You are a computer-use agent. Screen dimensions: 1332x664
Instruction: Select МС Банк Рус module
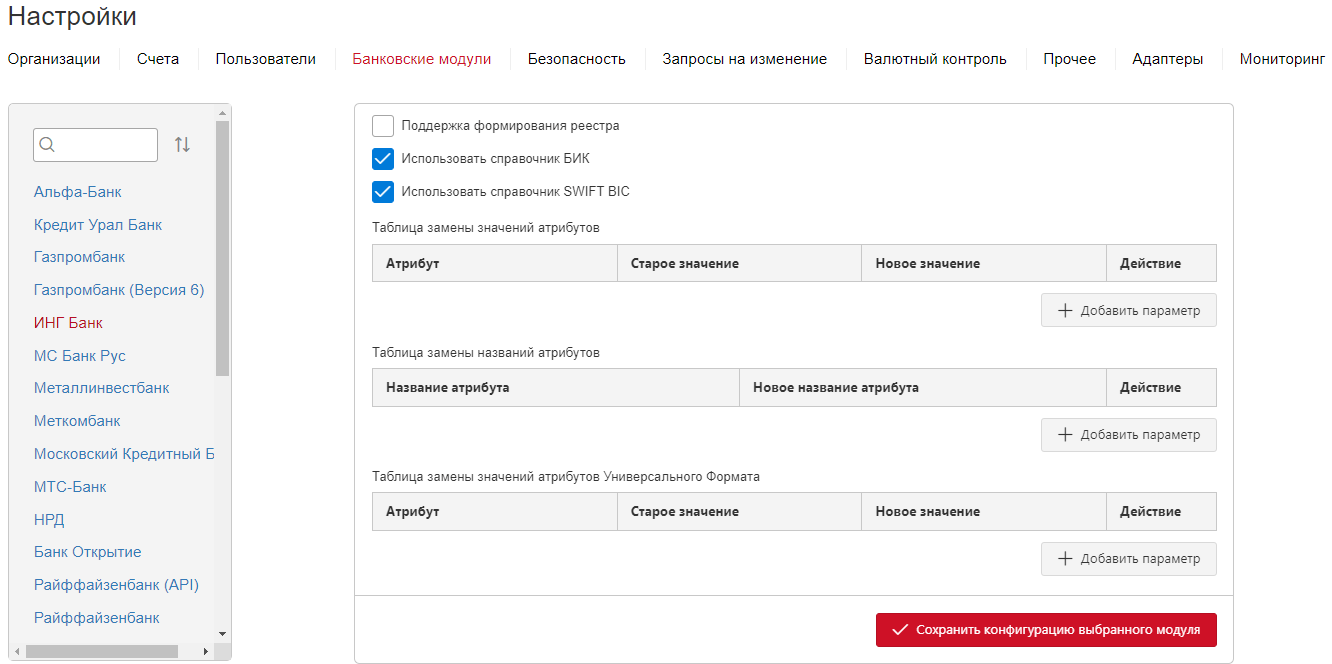coord(80,356)
